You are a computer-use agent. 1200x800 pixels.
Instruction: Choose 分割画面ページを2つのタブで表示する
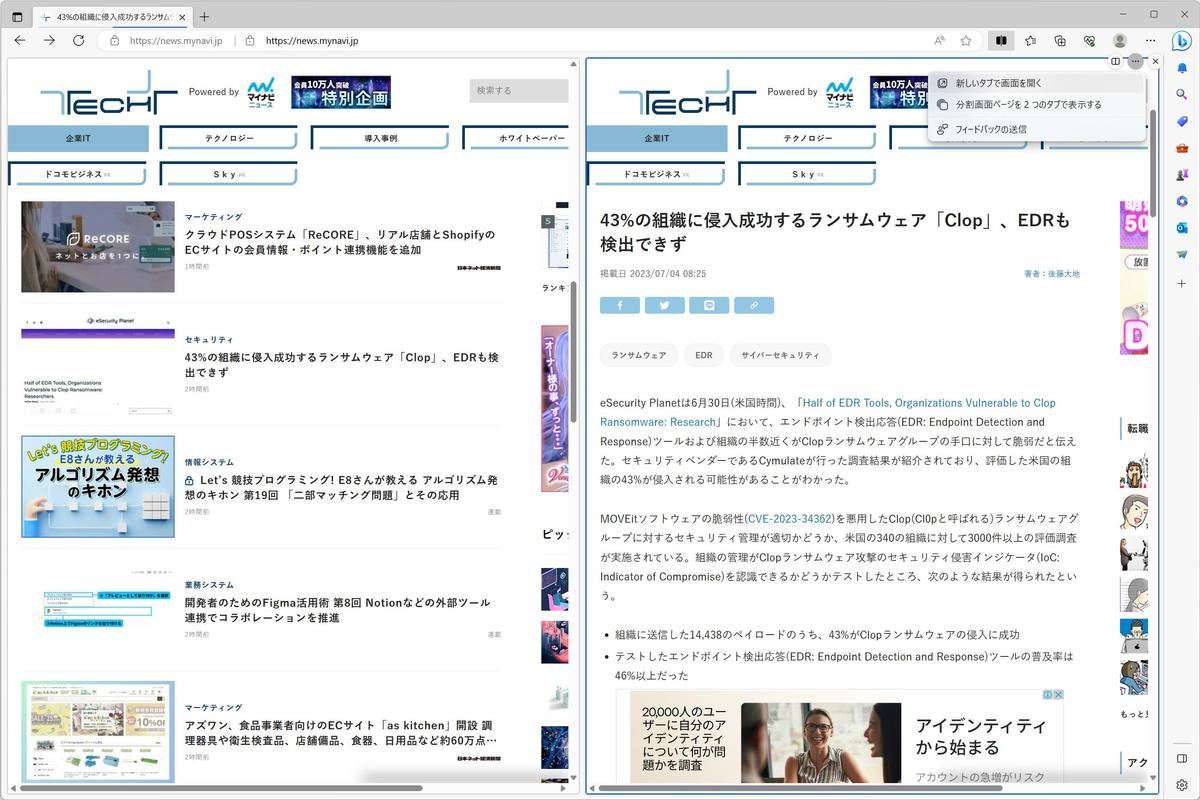click(x=1036, y=104)
